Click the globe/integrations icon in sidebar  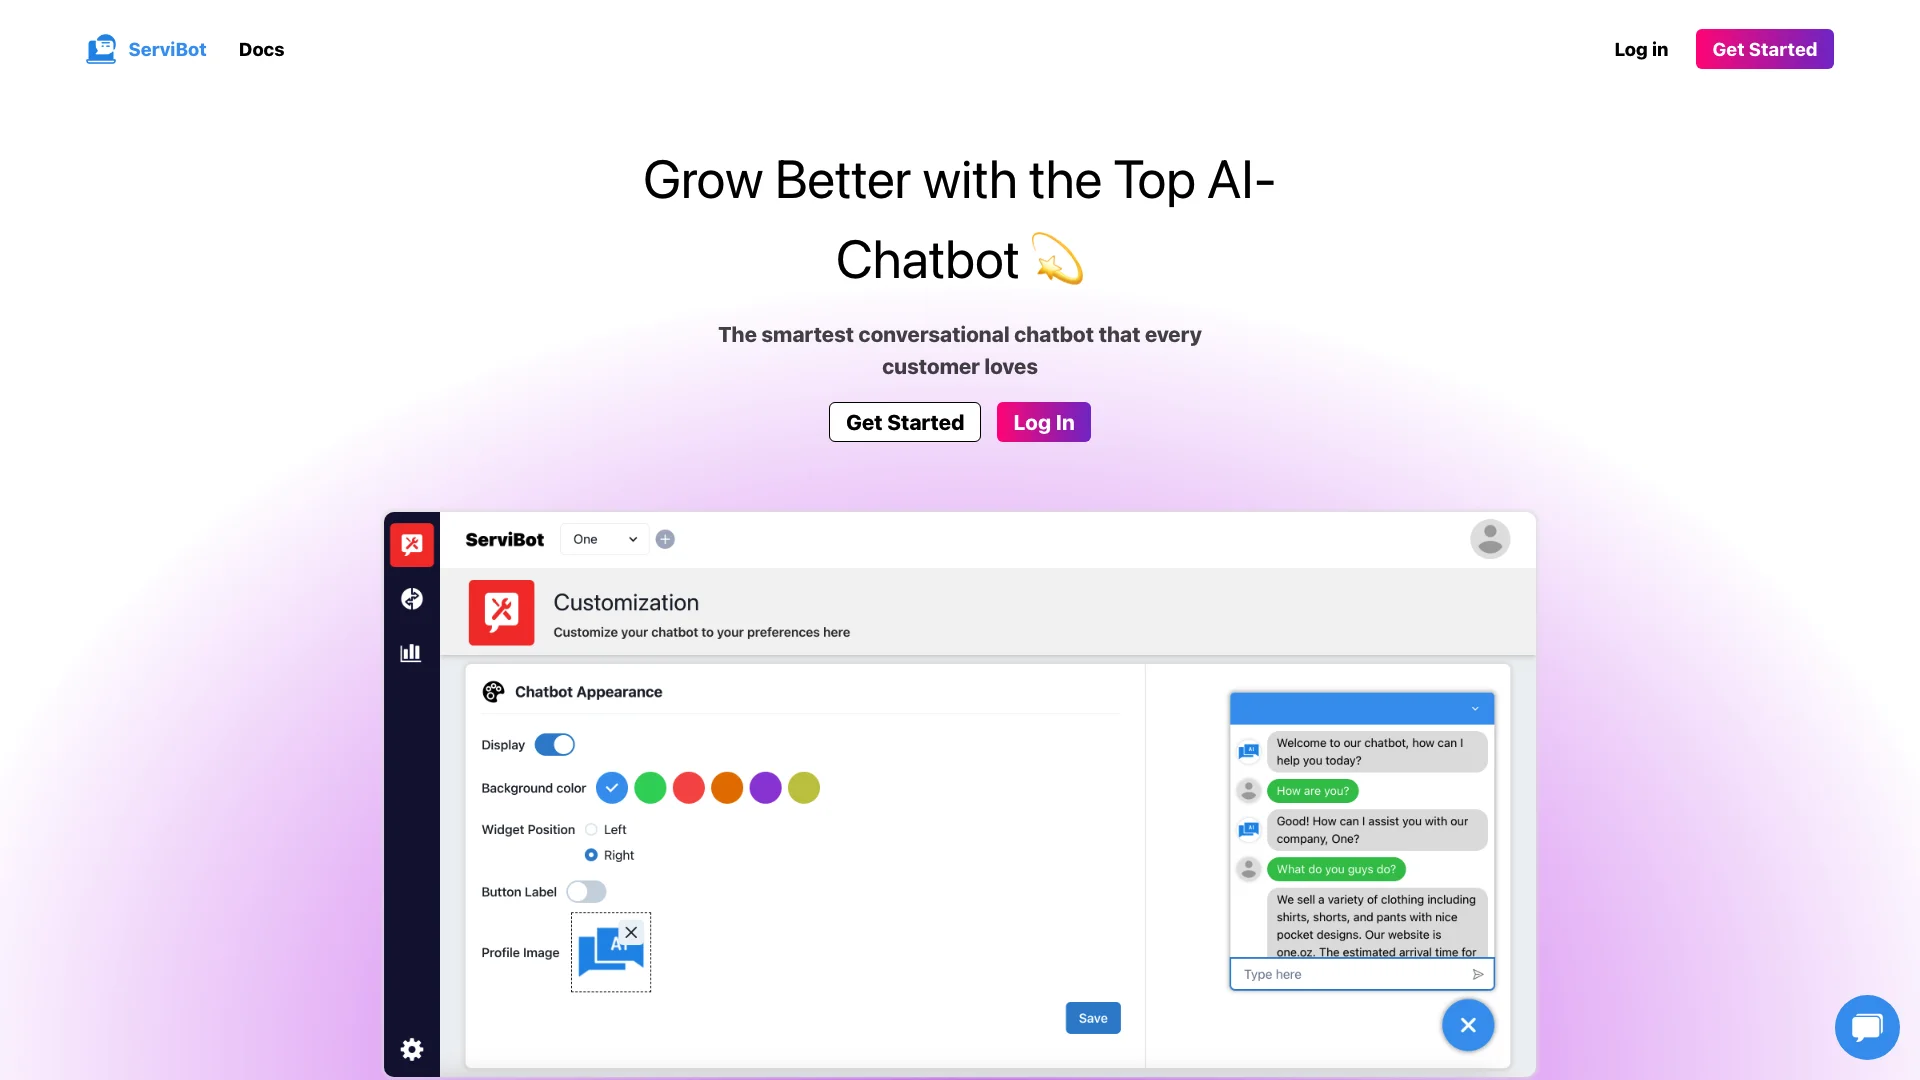[x=411, y=599]
